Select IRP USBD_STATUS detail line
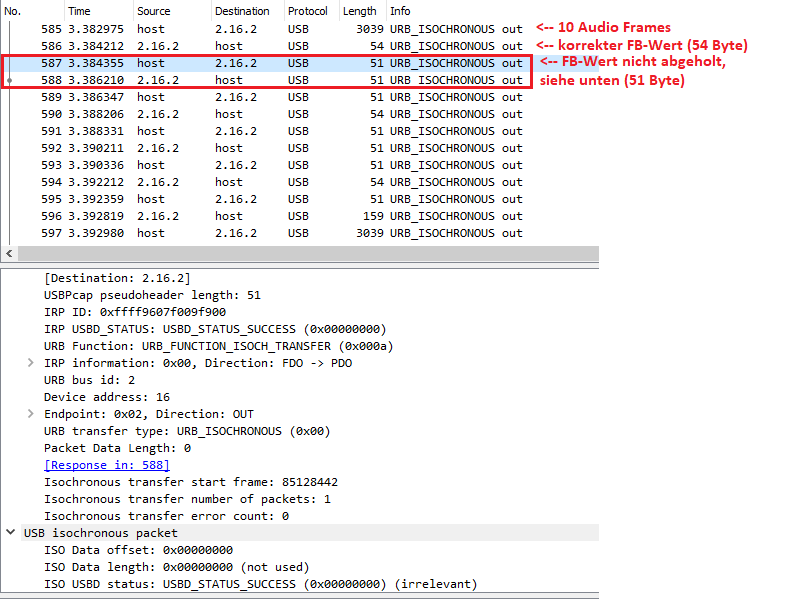 [x=215, y=329]
